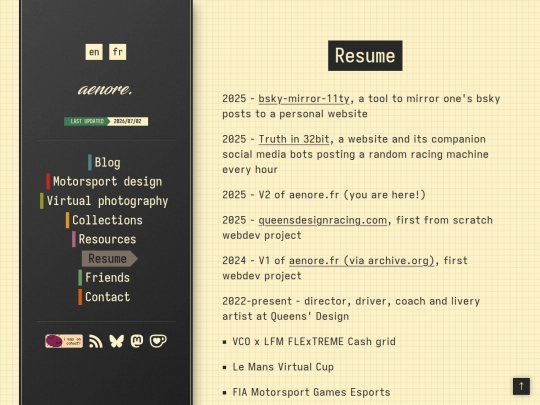Viewport: 540px width, 405px height.
Task: Click the aenore. site logo
Action: [105, 90]
